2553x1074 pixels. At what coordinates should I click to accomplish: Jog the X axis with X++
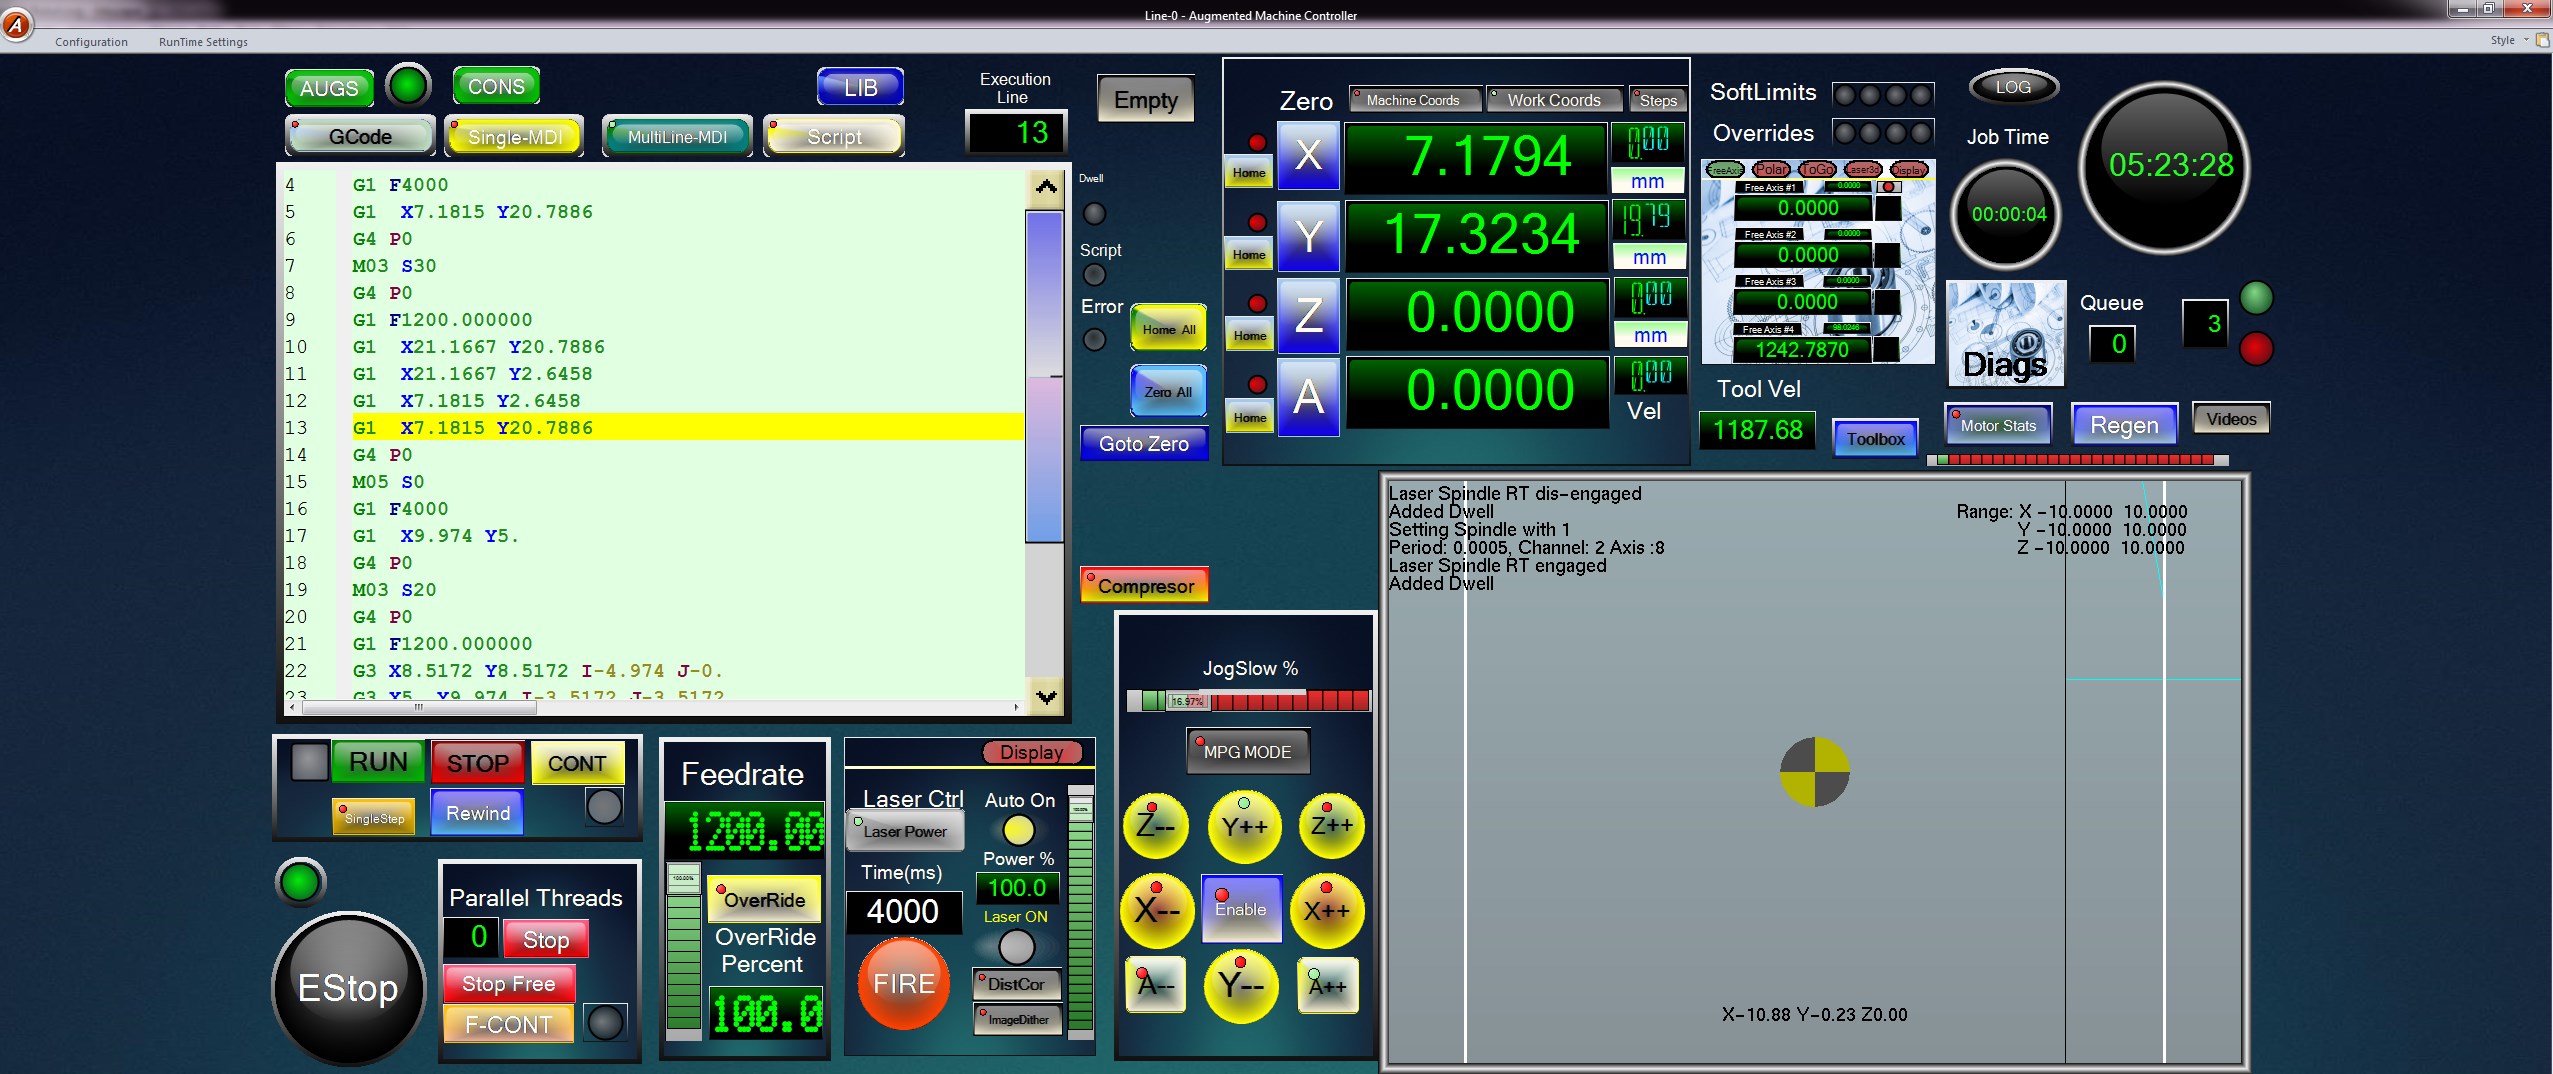pos(1327,910)
